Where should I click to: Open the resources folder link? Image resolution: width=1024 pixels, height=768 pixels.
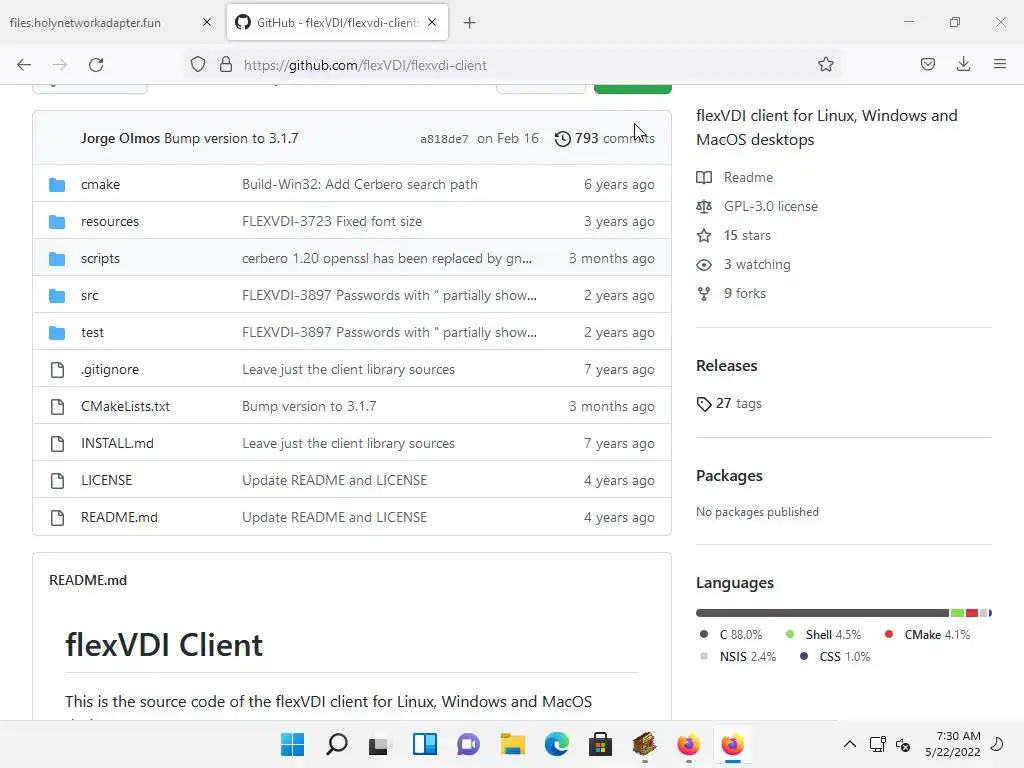tap(110, 221)
